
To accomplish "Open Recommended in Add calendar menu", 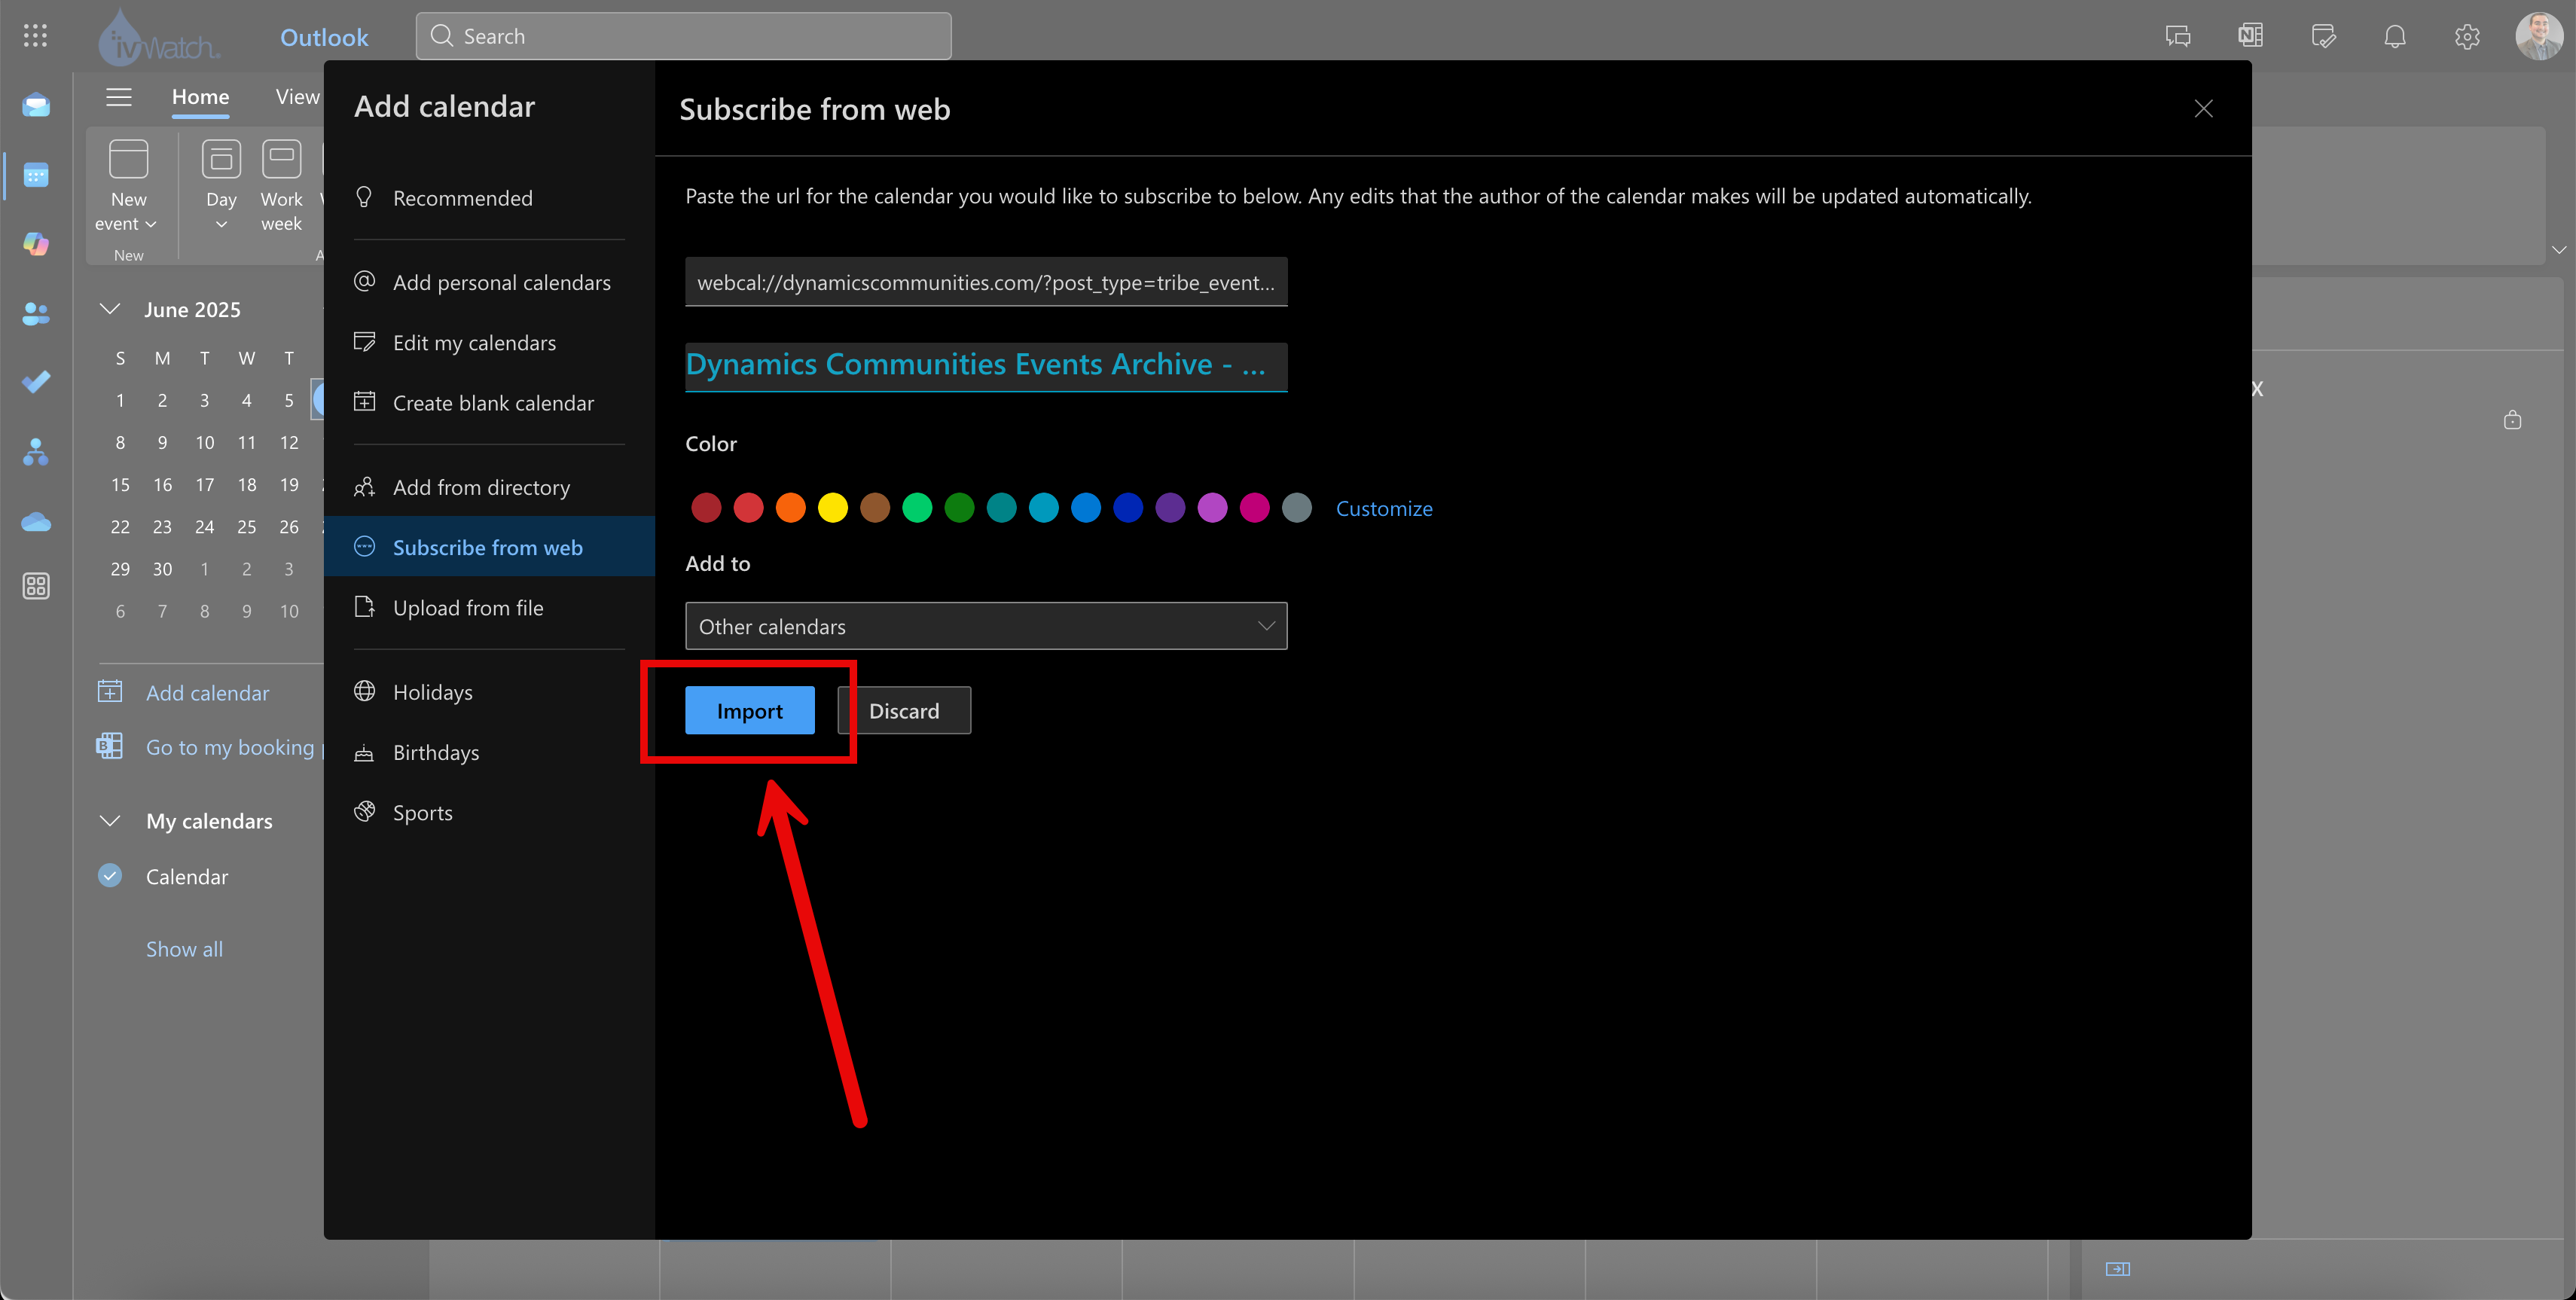I will [x=489, y=198].
